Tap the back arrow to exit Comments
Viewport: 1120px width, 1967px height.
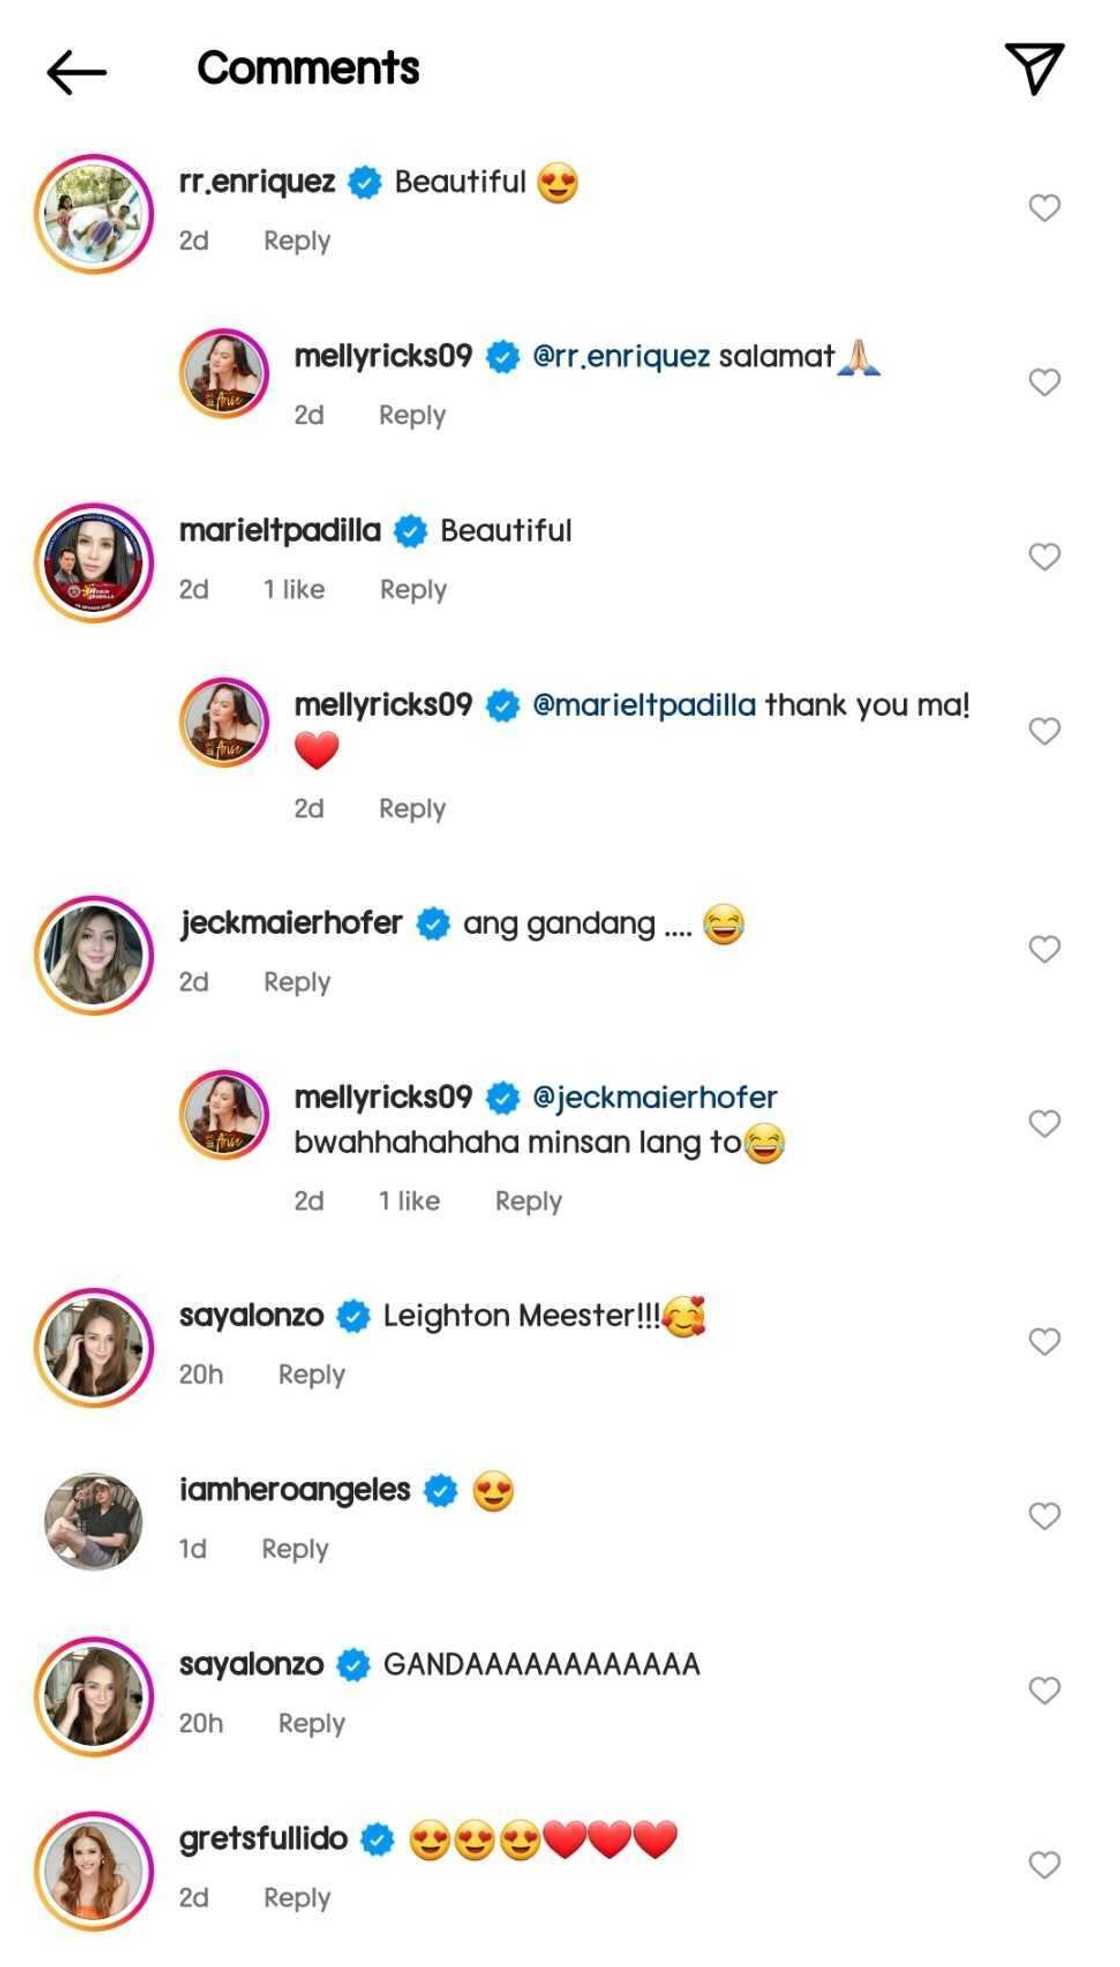point(78,70)
